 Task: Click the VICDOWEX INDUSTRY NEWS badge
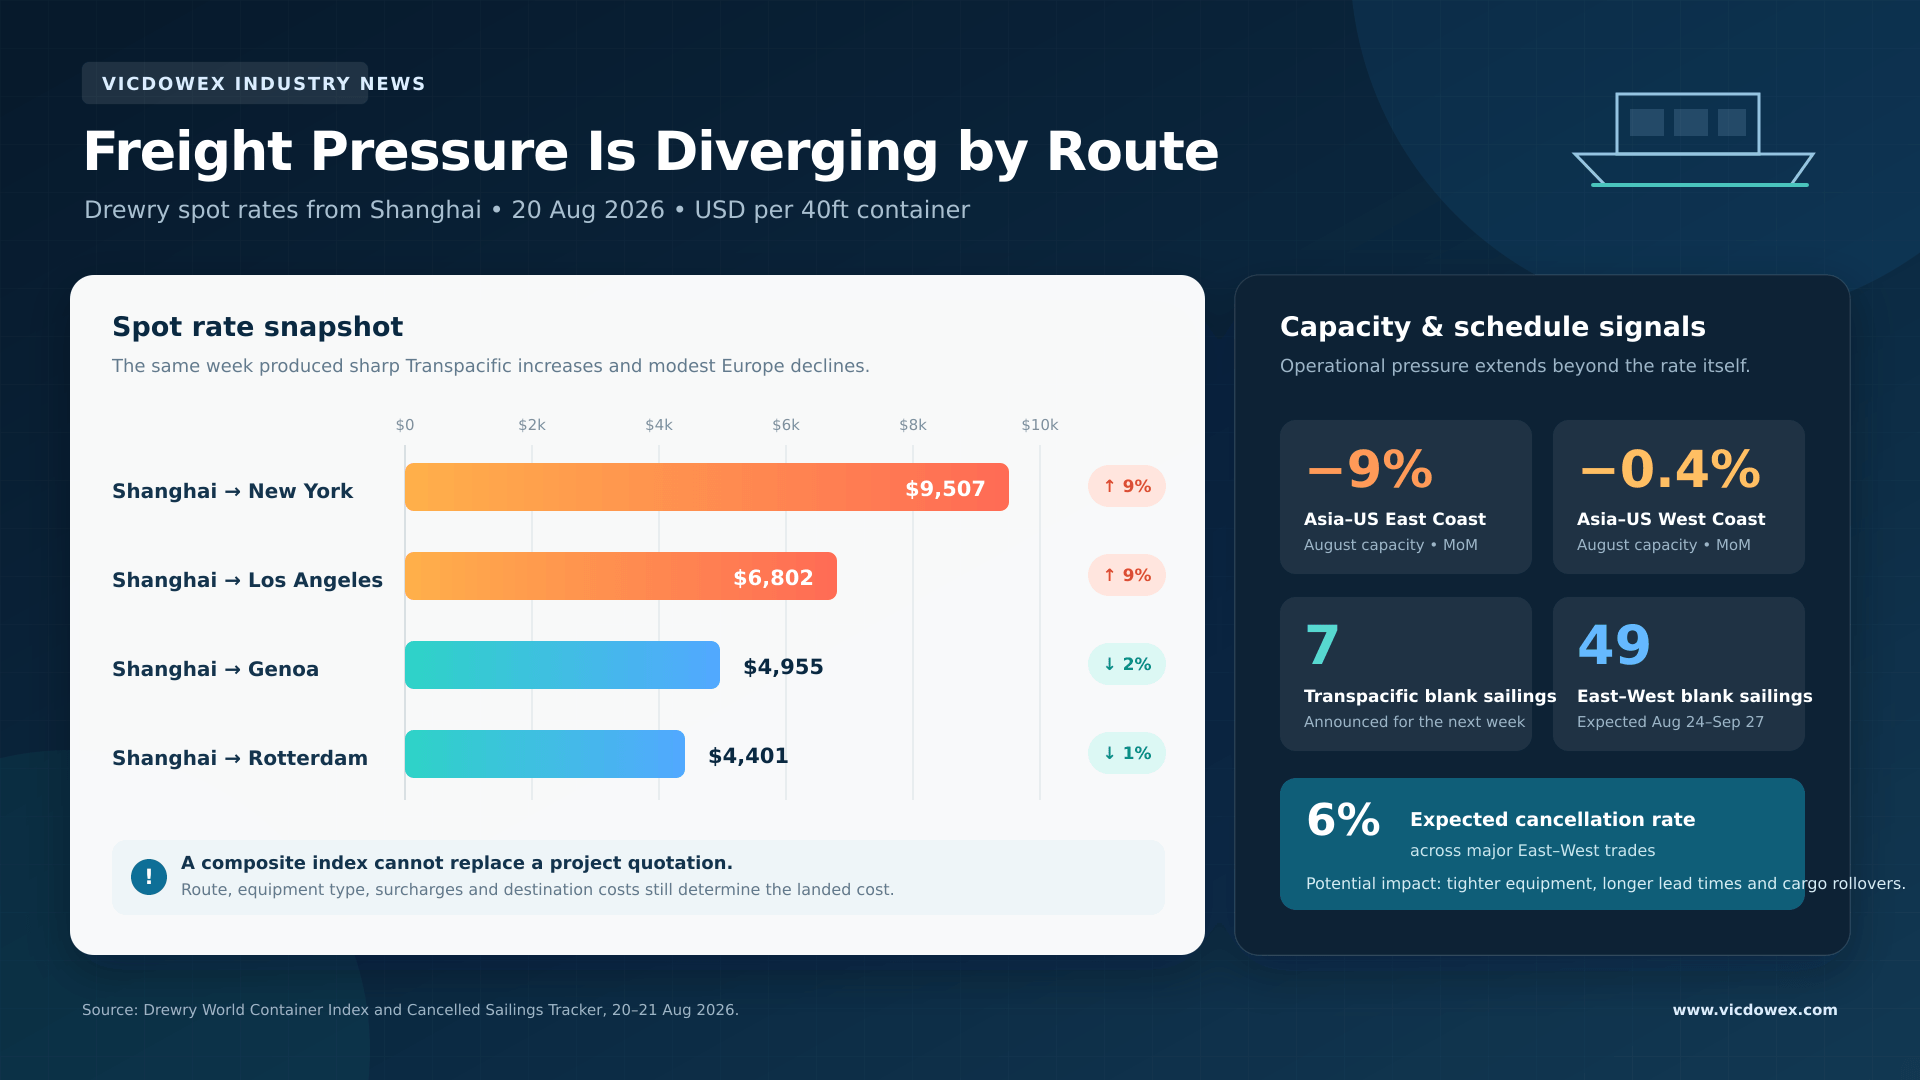[225, 83]
